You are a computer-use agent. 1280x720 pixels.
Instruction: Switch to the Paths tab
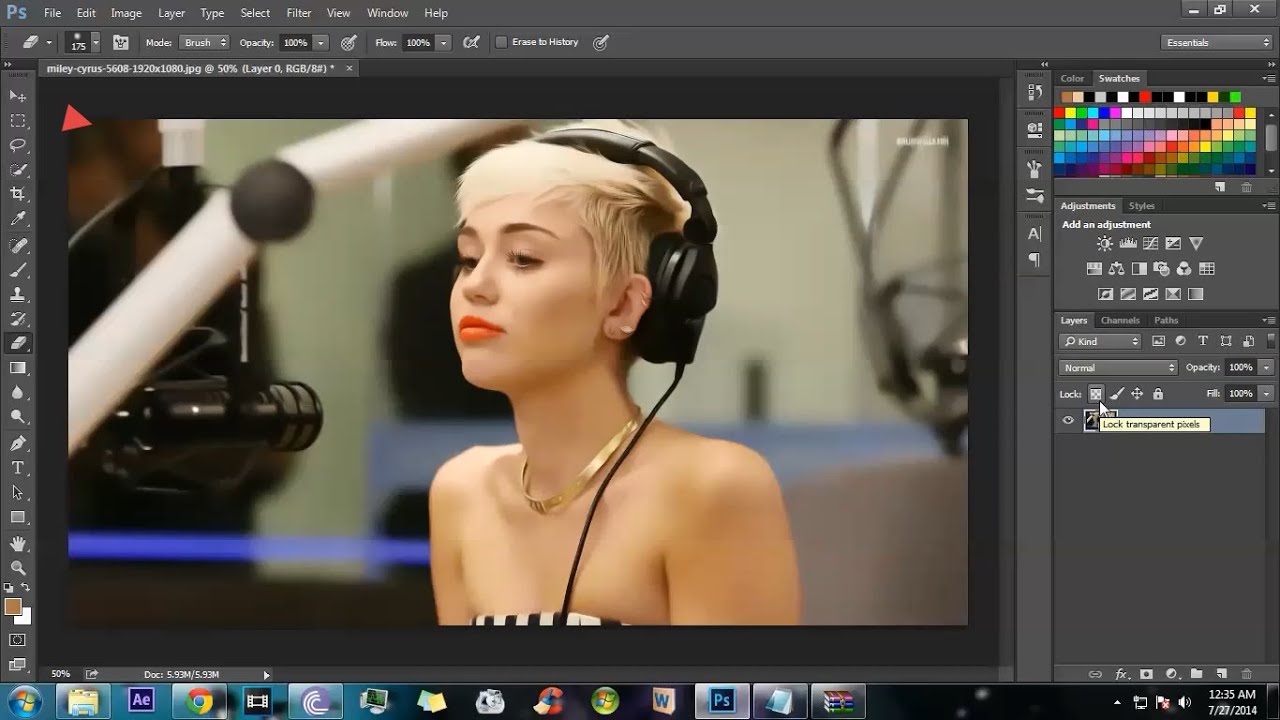tap(1166, 320)
